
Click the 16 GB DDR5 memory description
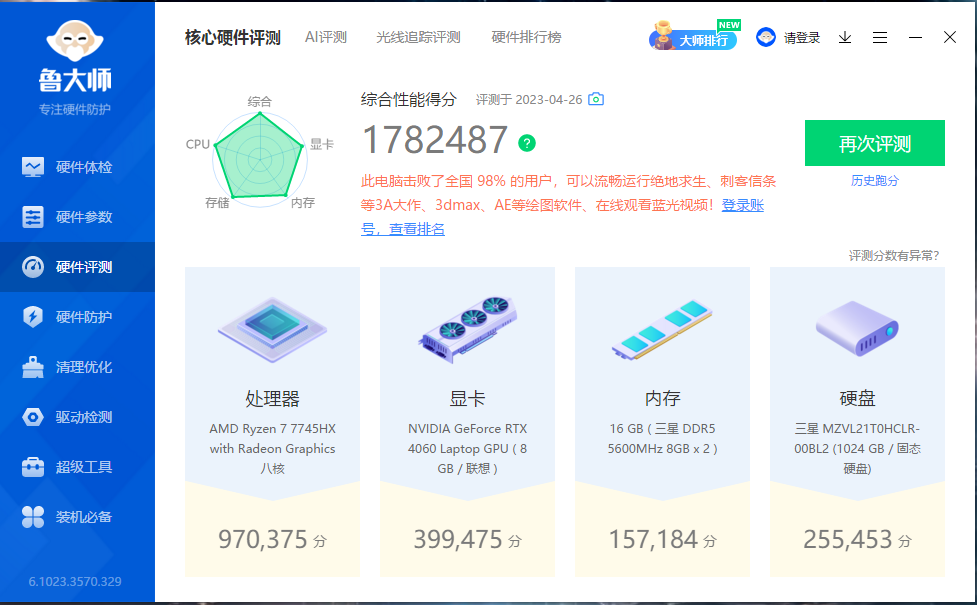coord(662,439)
